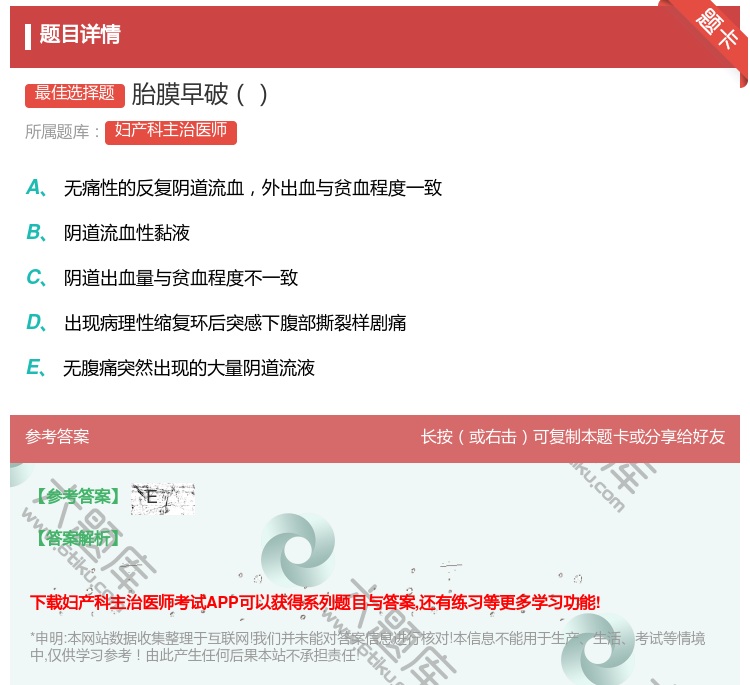This screenshot has height=685, width=750.
Task: Select option A 无痛性的反复阴道流血
Action: tap(253, 188)
